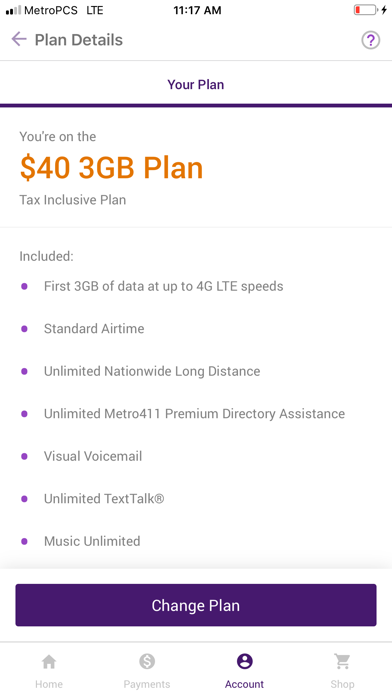The width and height of the screenshot is (392, 696).
Task: Click the Change Plan button
Action: click(196, 605)
